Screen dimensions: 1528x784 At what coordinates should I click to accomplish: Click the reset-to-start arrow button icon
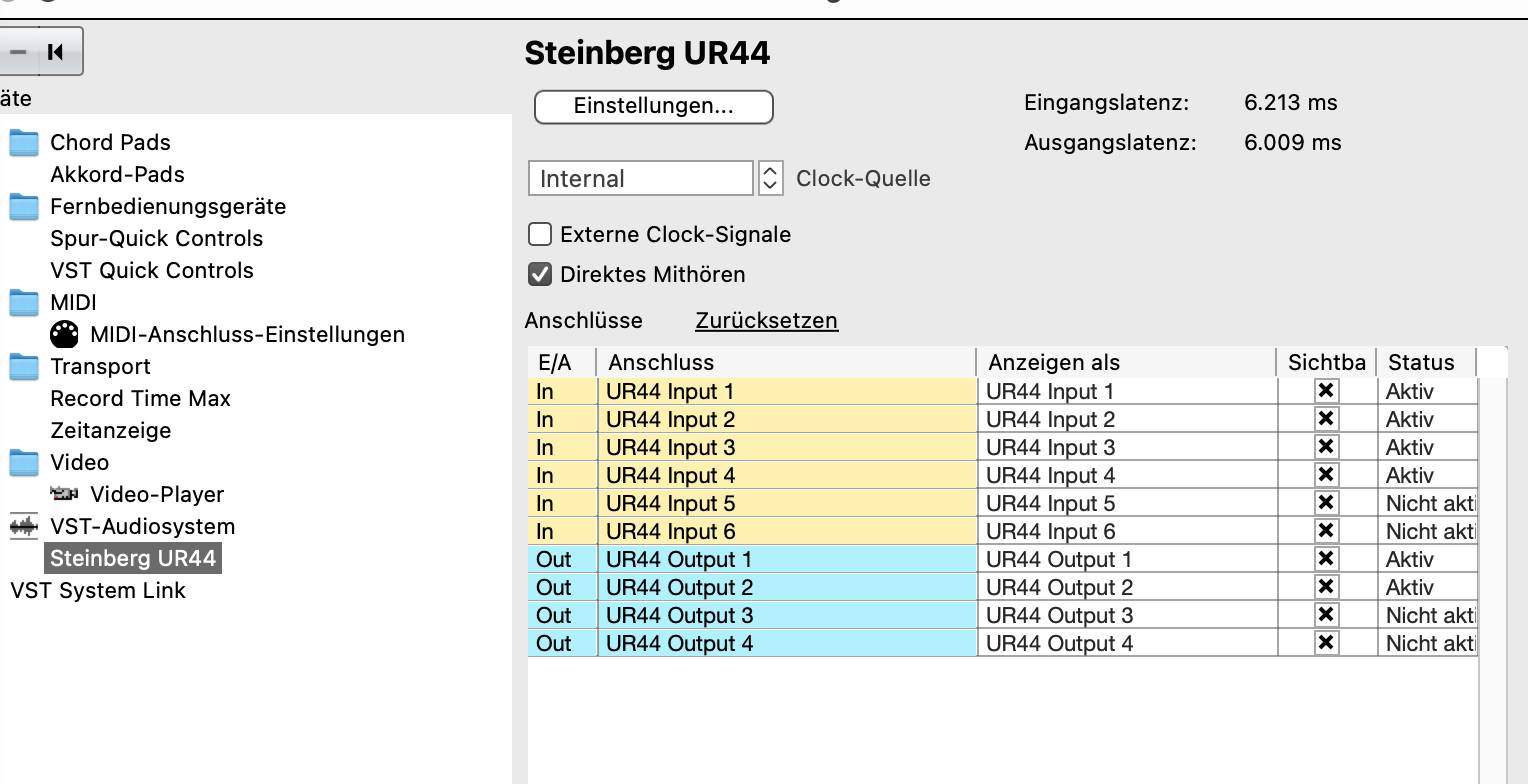tap(57, 52)
